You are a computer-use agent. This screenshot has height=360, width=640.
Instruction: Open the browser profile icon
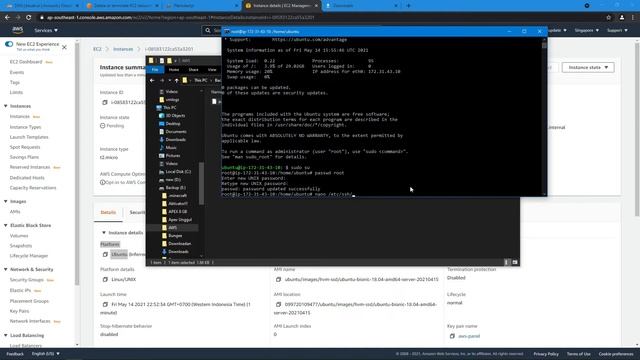pyautogui.click(x=622, y=18)
